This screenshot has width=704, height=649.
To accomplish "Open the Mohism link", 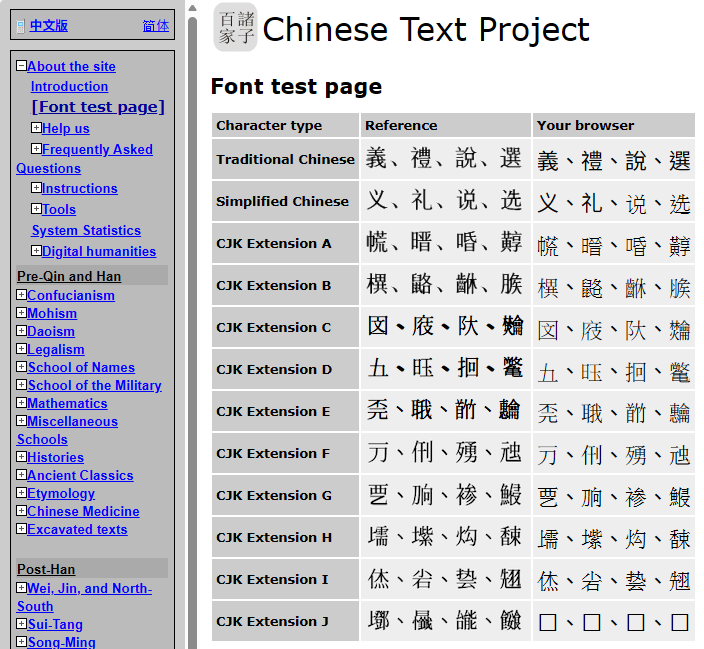I will tap(52, 313).
